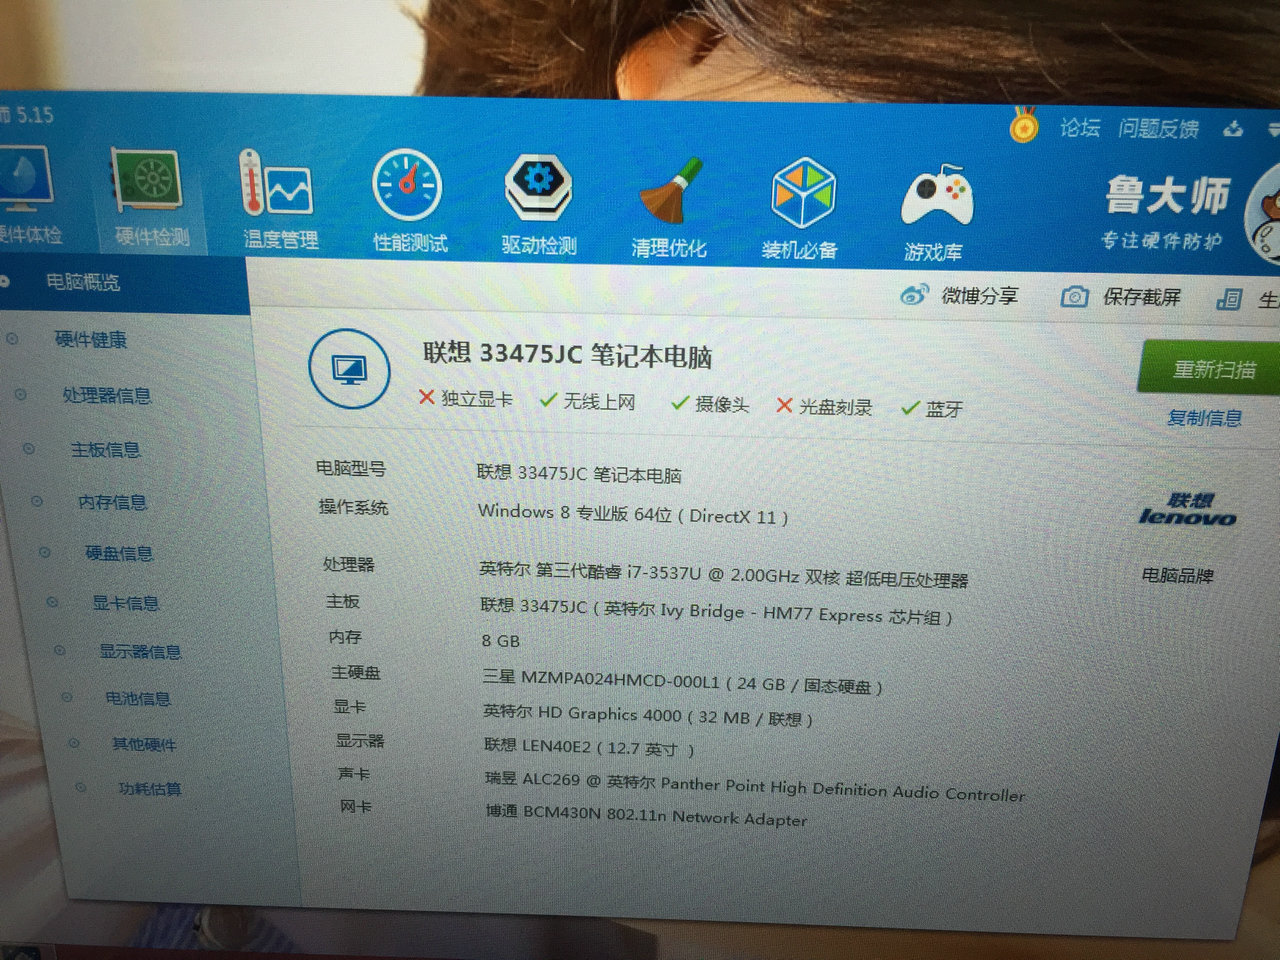This screenshot has width=1280, height=960.
Task: Click the 8 GB memory value
Action: click(501, 641)
